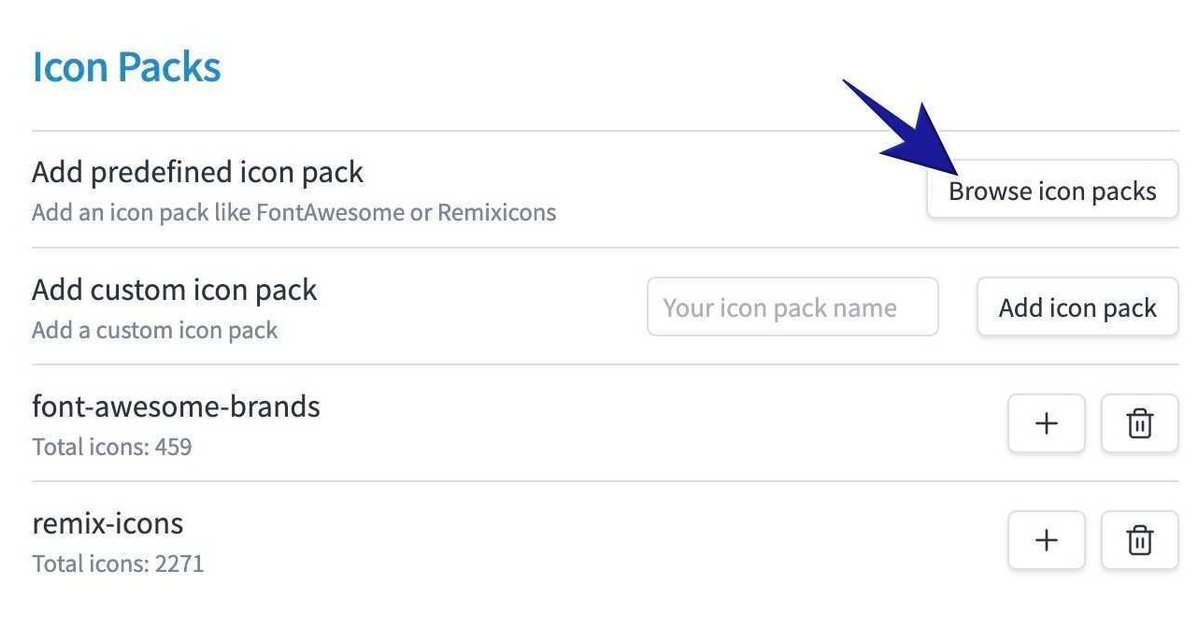Remove the remix-icons pack with the trash icon
The height and width of the screenshot is (627, 1200).
(x=1139, y=541)
